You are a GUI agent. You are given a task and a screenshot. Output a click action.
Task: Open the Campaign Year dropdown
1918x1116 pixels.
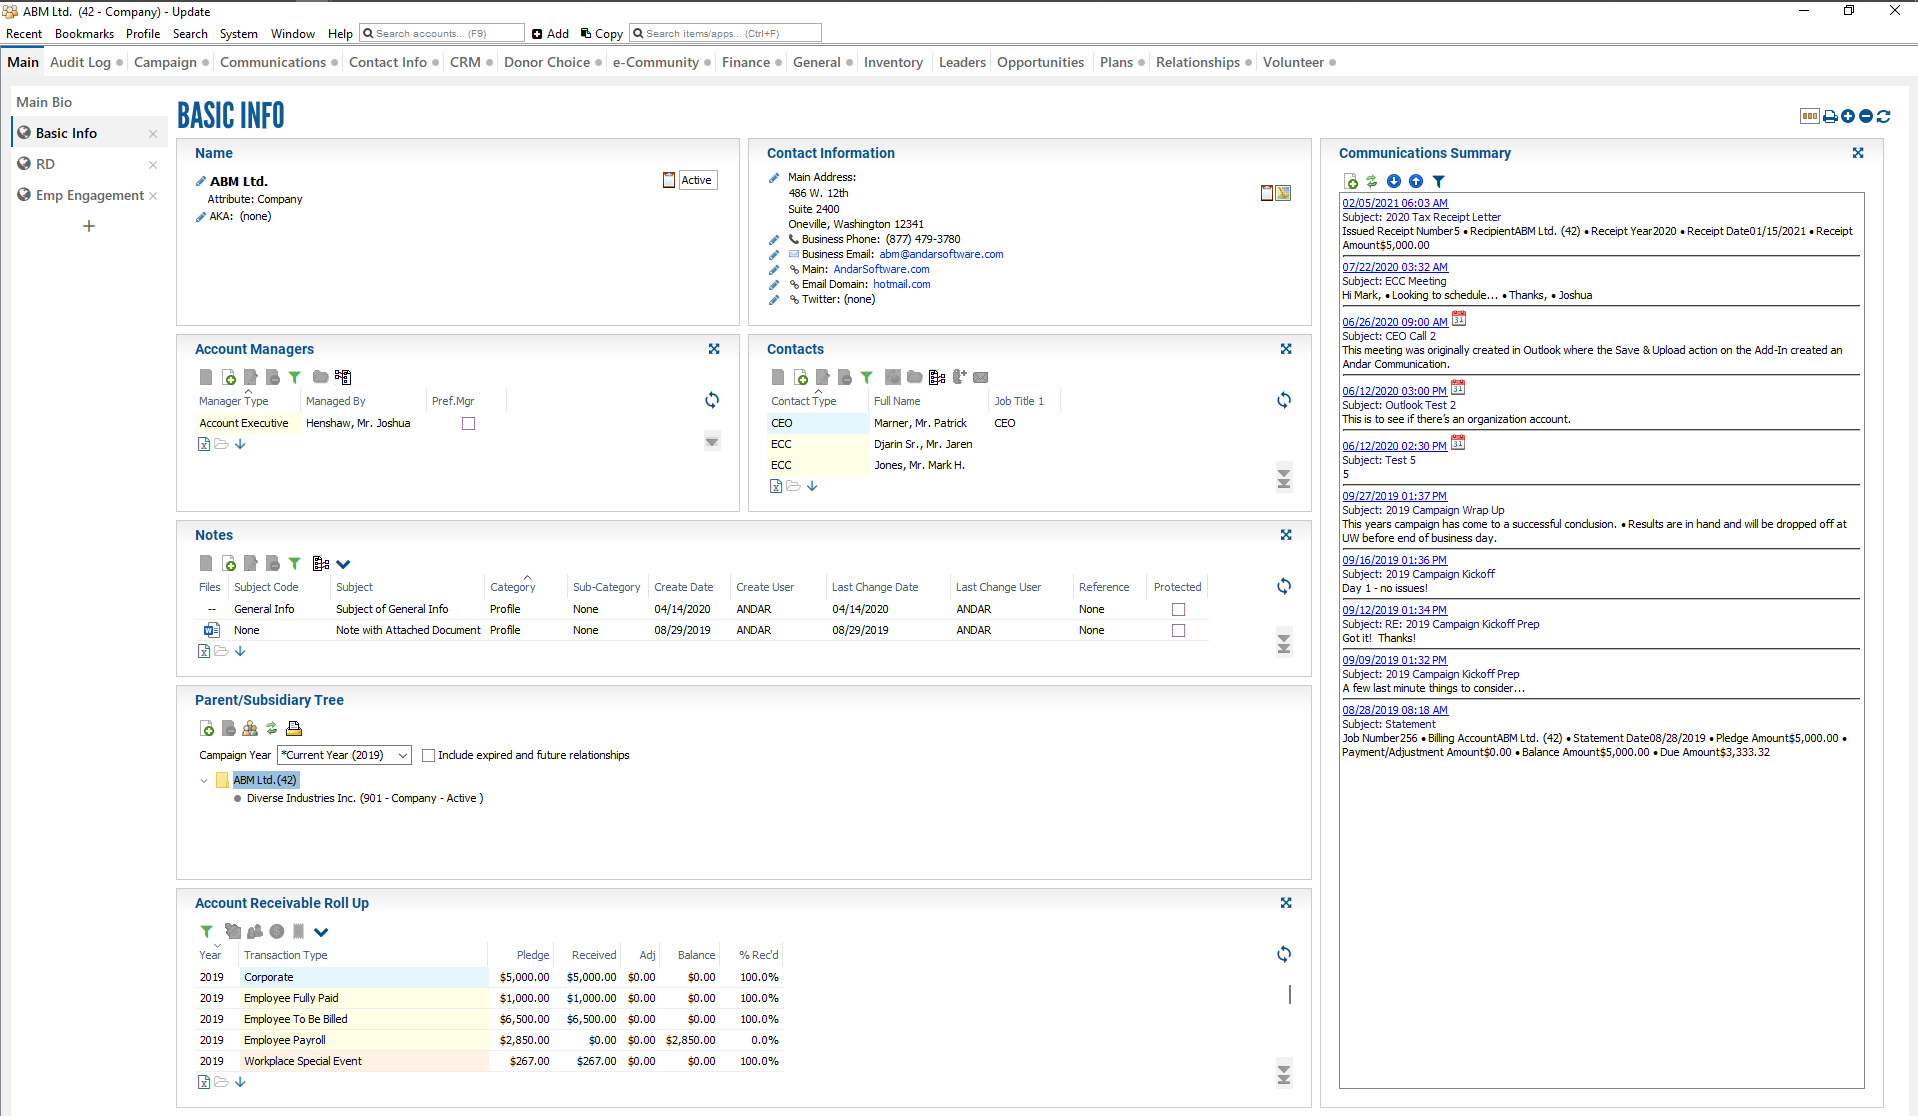[x=403, y=756]
